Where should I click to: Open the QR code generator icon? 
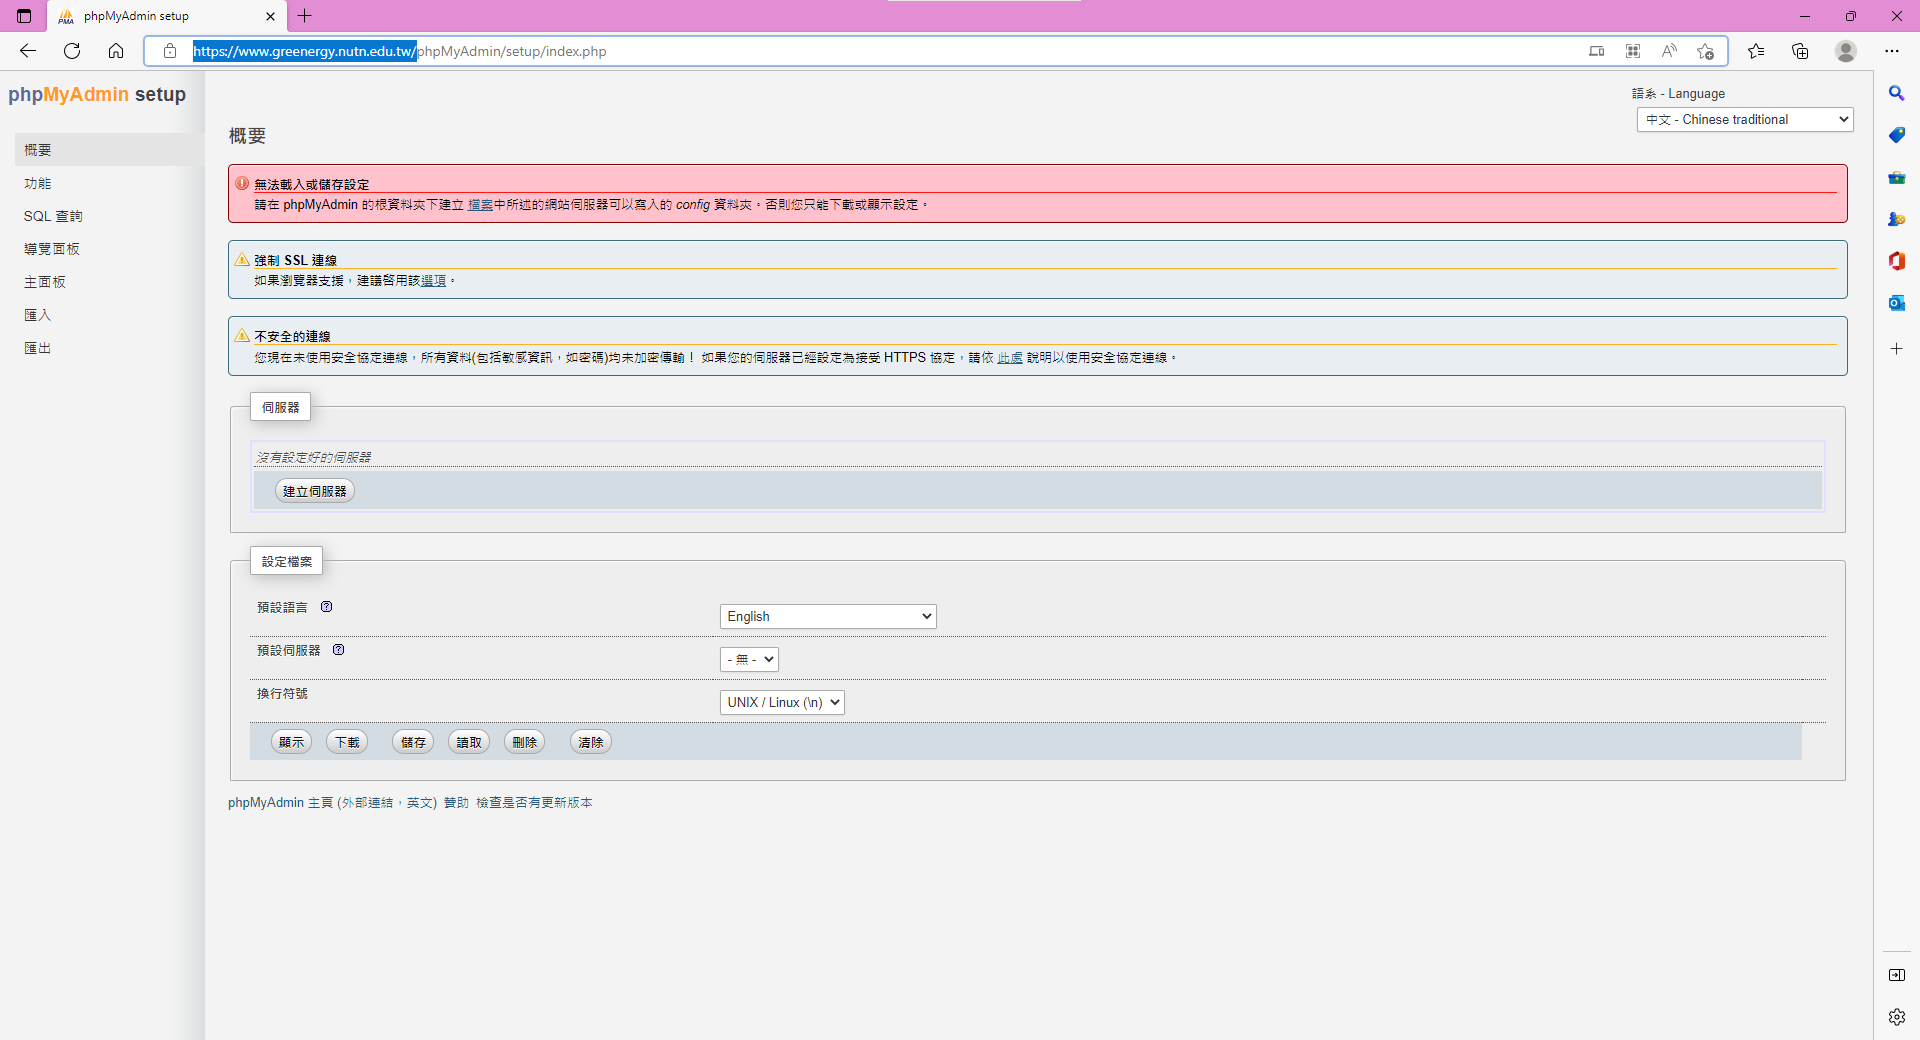[1633, 51]
